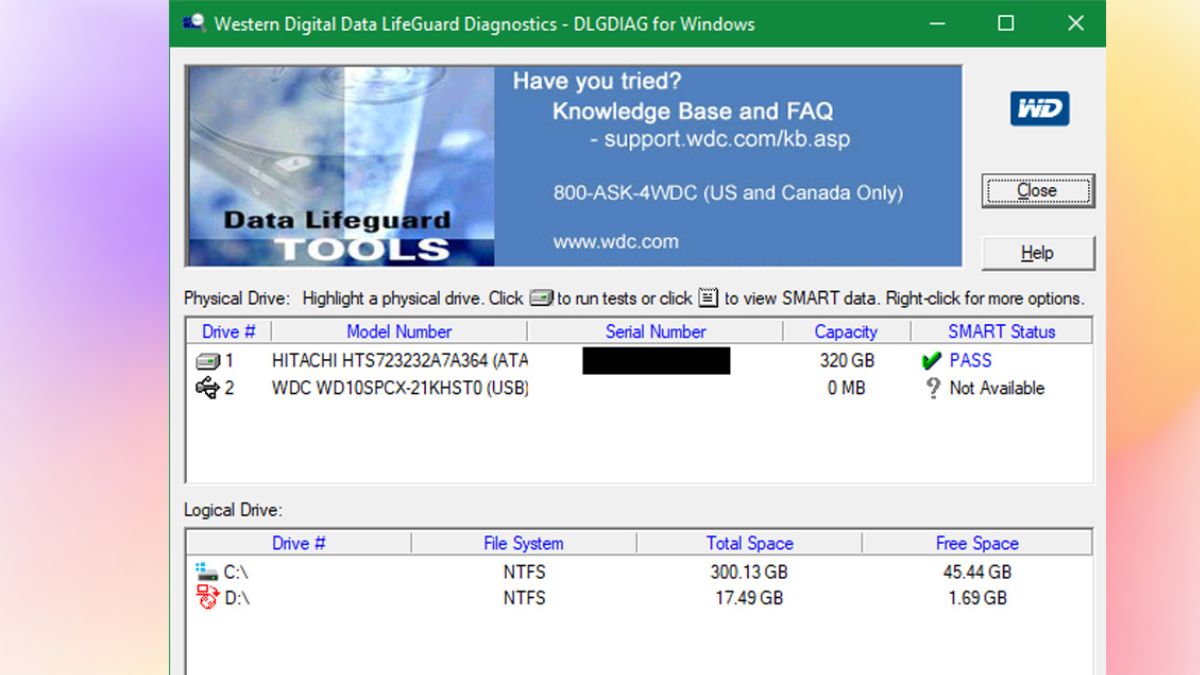
Task: Select the USB icon for drive 2
Action: (207, 388)
